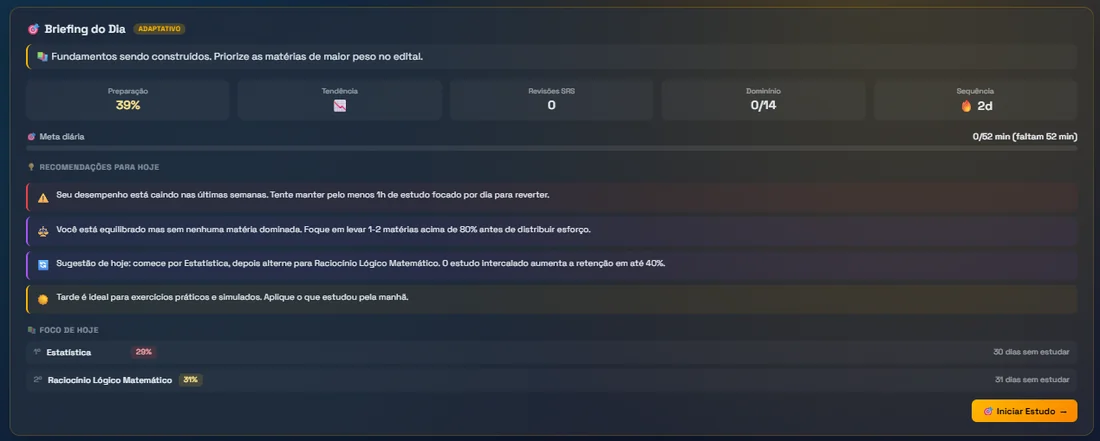
Task: Click the 29% badge next to Estatística
Action: [143, 352]
